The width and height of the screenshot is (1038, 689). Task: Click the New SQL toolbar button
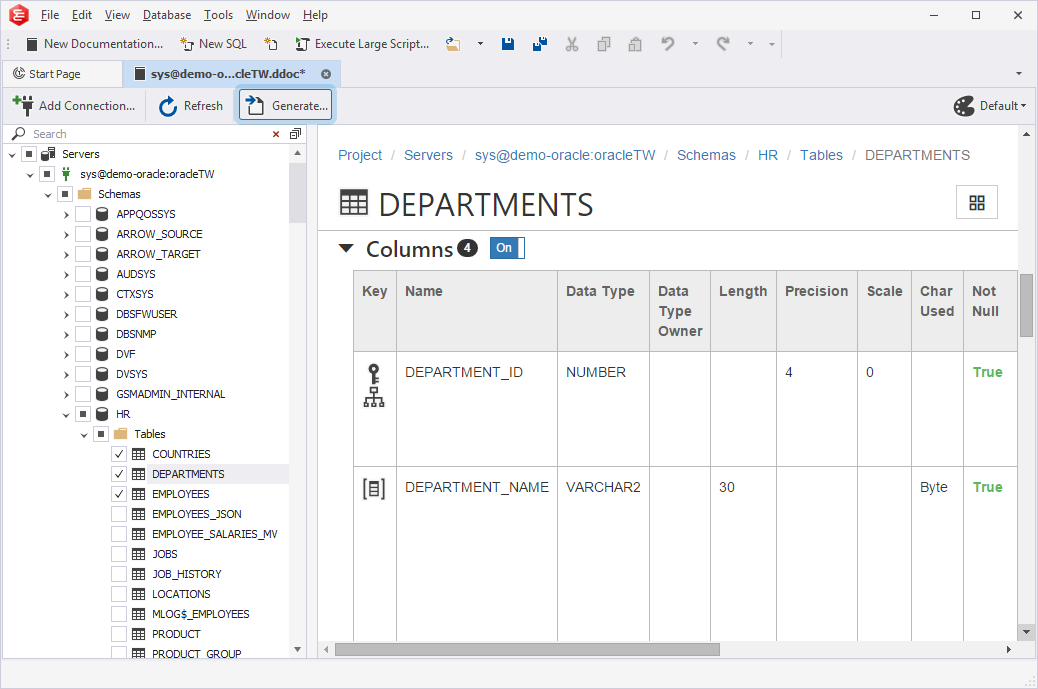coord(214,44)
